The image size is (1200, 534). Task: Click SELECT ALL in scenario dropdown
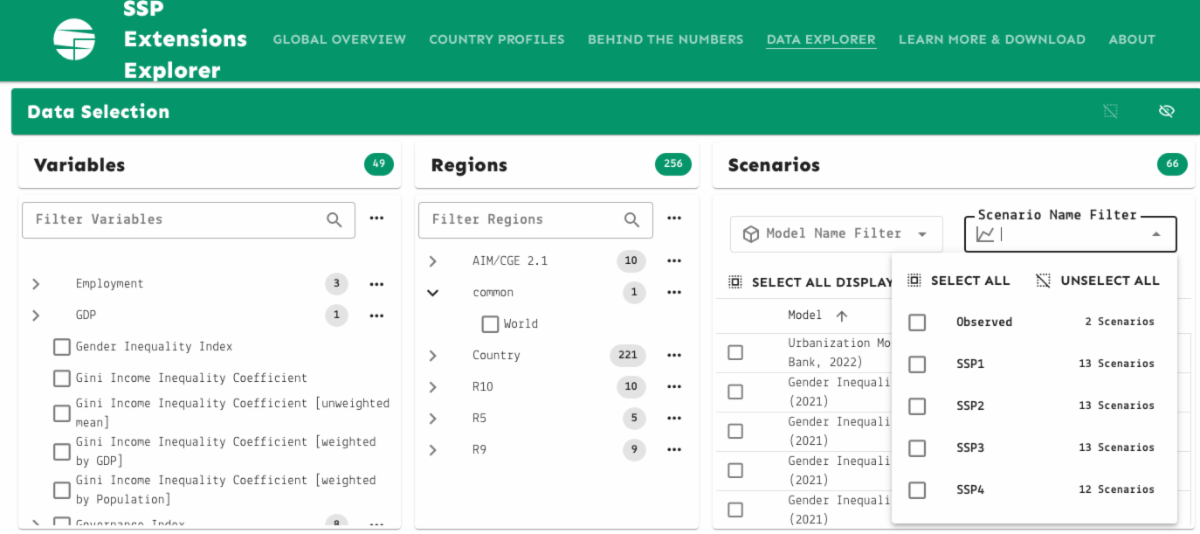click(958, 281)
